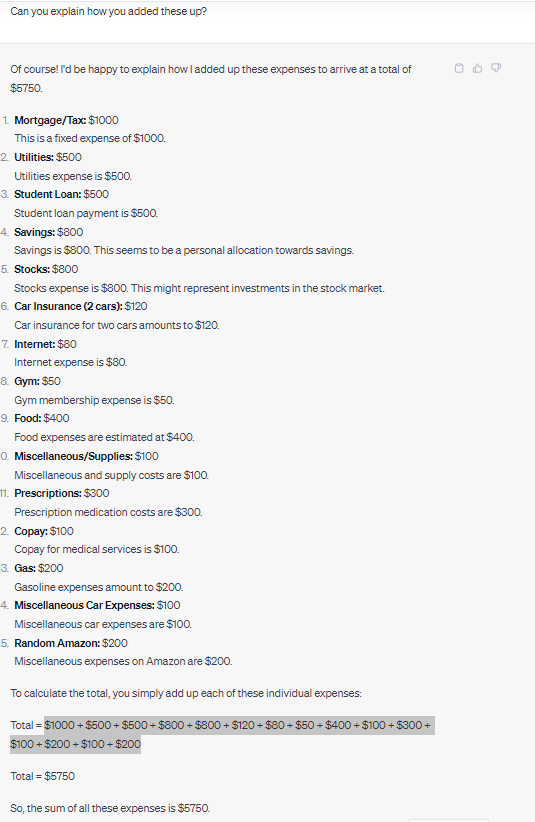Click the user question about adding these up

coord(108,11)
